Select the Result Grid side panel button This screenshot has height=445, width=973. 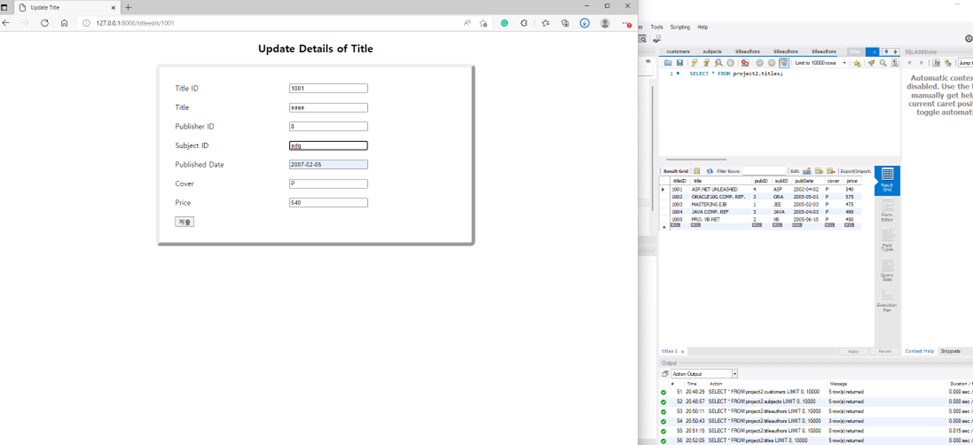pos(887,181)
